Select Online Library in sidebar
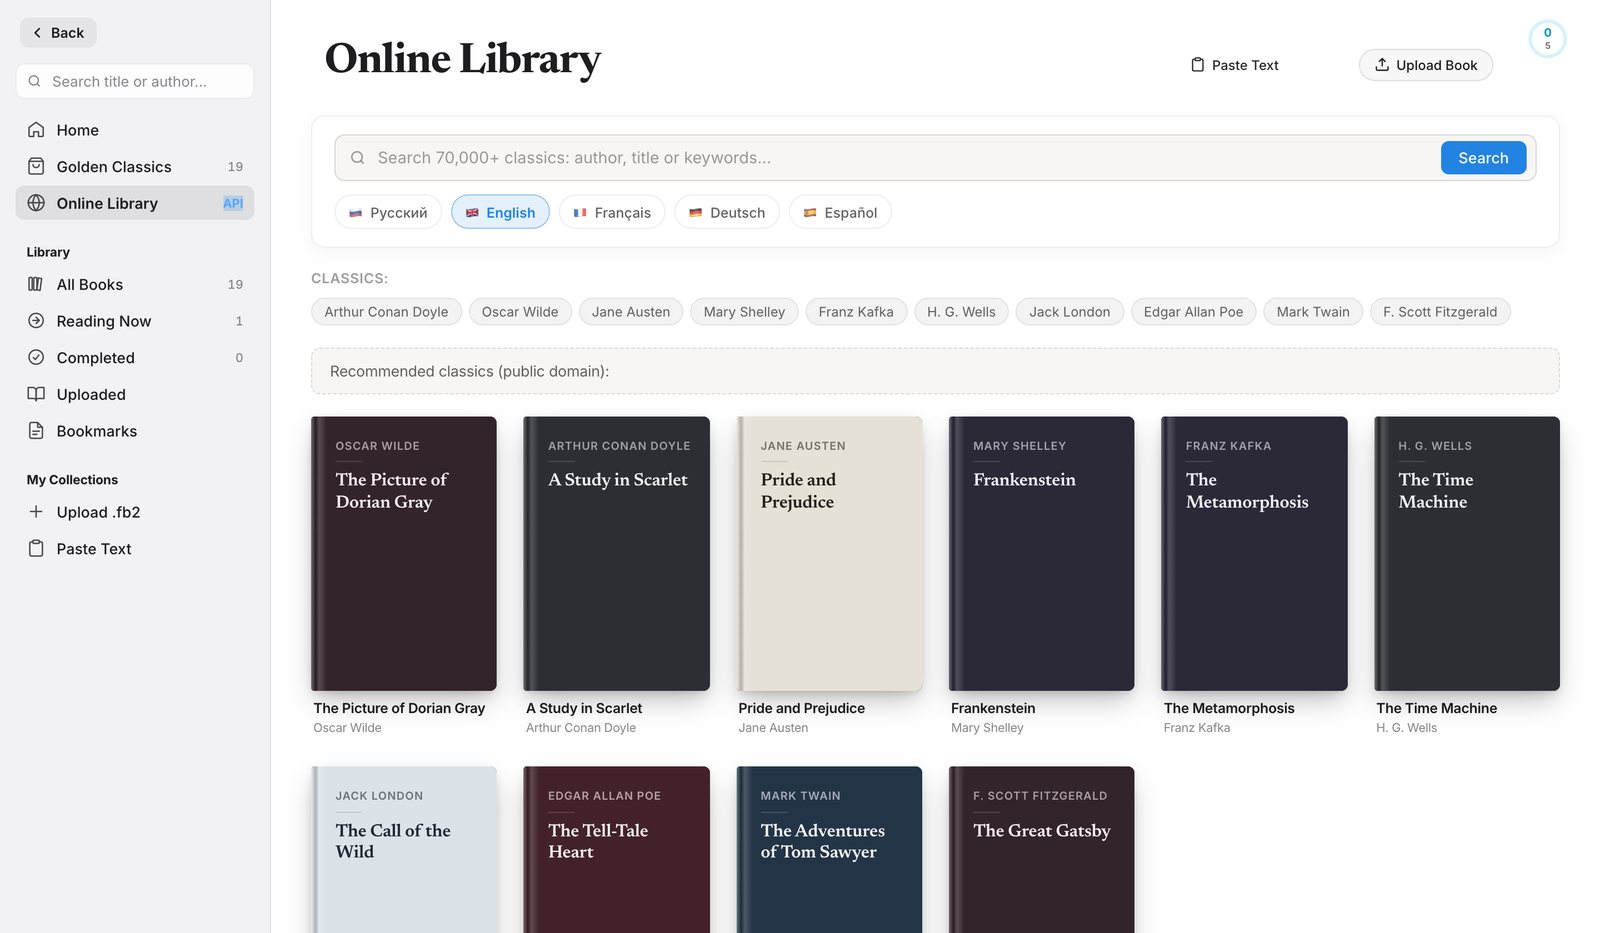 click(135, 203)
